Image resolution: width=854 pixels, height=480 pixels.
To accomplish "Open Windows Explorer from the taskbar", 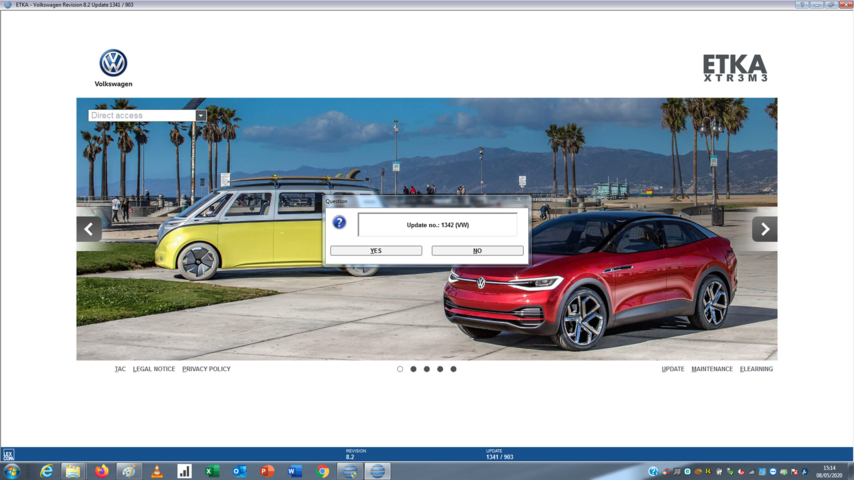I will tap(73, 471).
